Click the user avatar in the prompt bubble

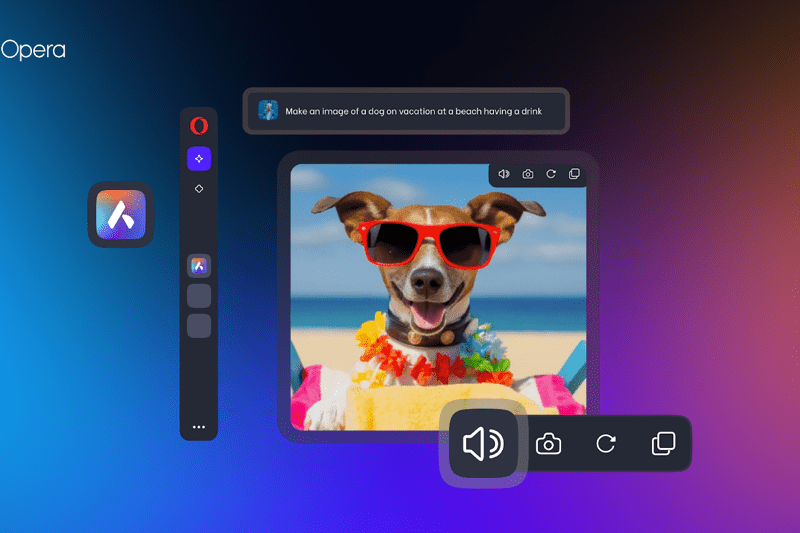click(x=268, y=111)
